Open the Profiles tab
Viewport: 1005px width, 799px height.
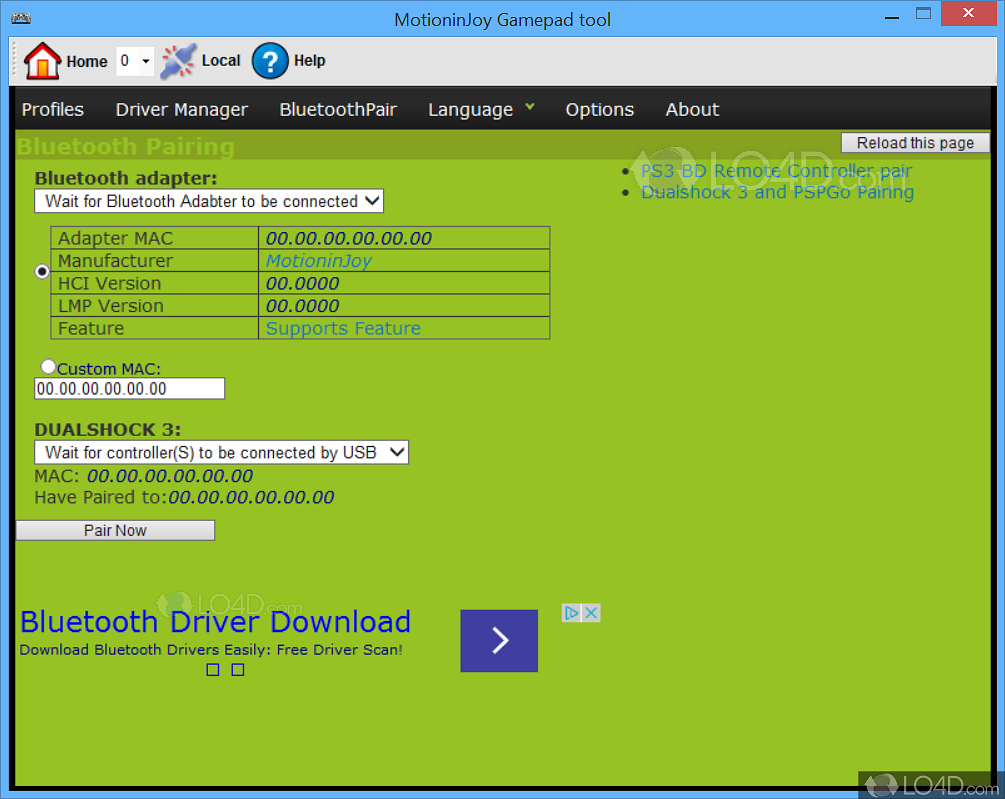53,110
